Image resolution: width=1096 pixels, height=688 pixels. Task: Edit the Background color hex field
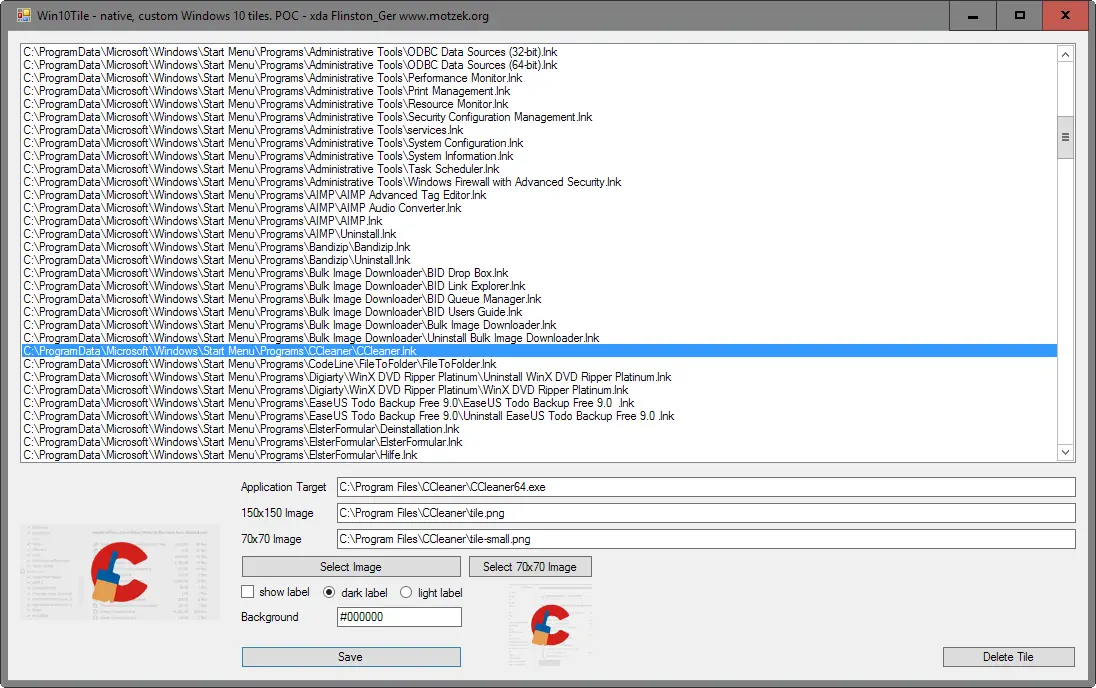[399, 617]
